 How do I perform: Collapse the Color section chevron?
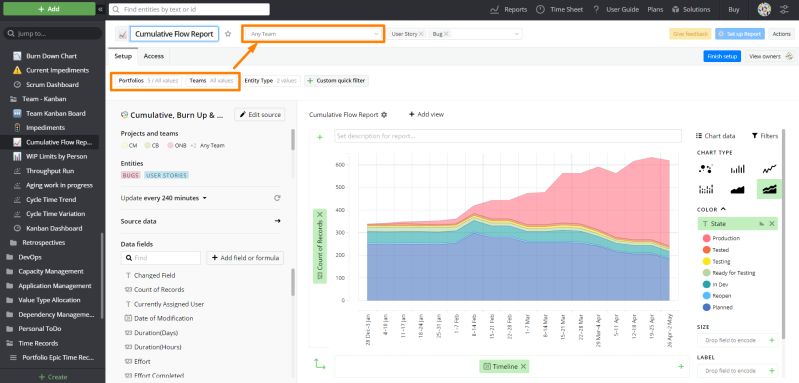point(723,209)
